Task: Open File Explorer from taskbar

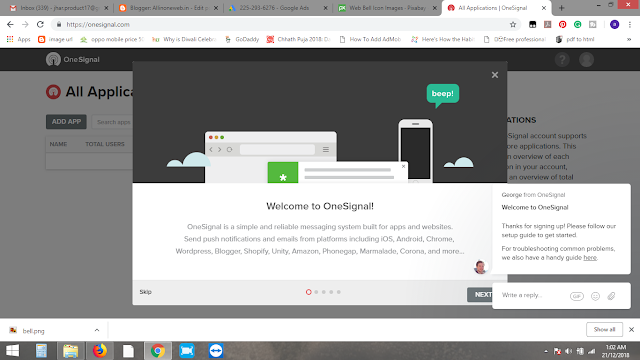Action: (70, 351)
